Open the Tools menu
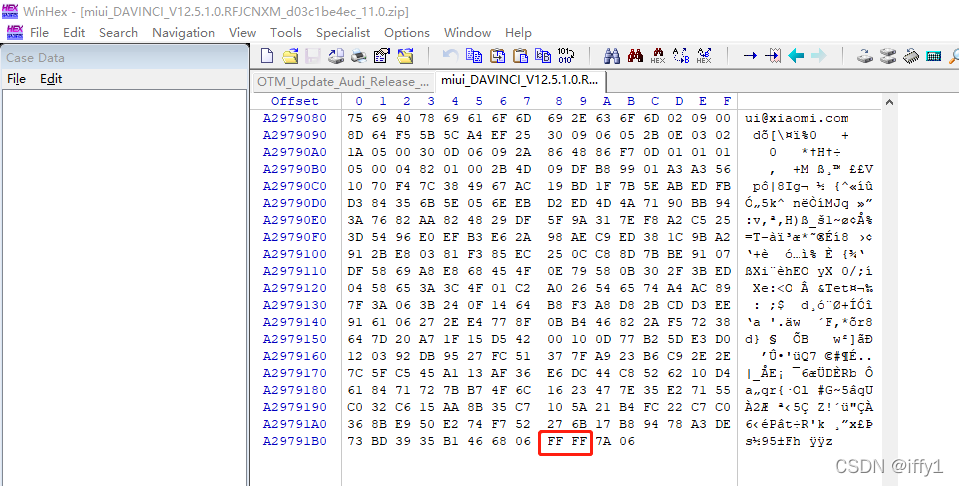Image resolution: width=959 pixels, height=486 pixels. [x=286, y=32]
